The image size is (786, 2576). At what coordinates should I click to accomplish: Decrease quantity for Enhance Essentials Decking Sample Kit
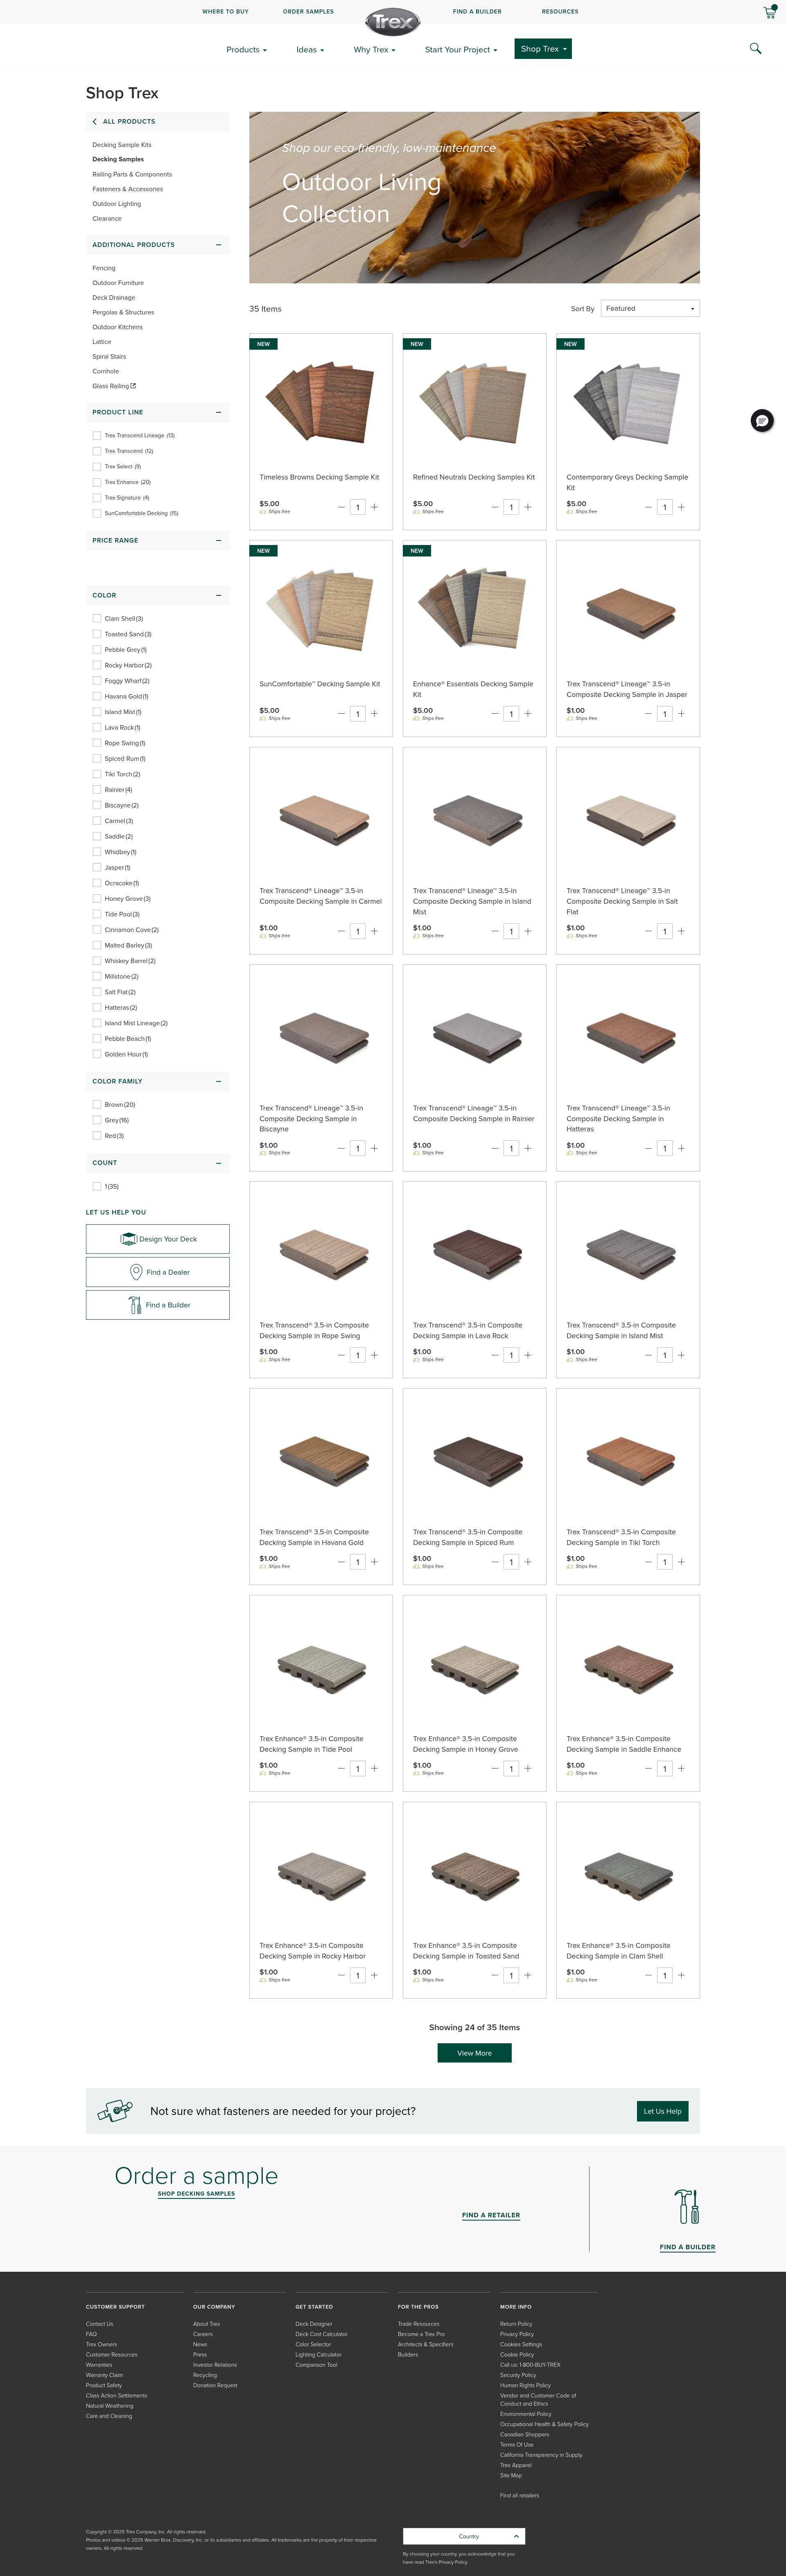(494, 714)
